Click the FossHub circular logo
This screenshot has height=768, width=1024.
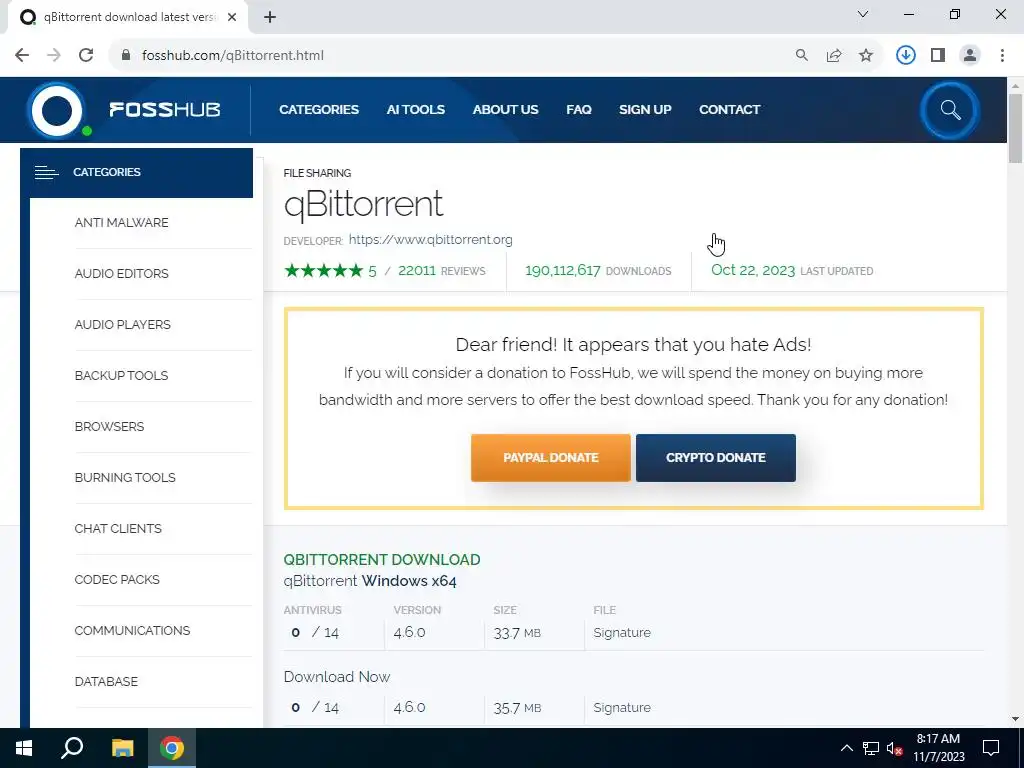57,110
